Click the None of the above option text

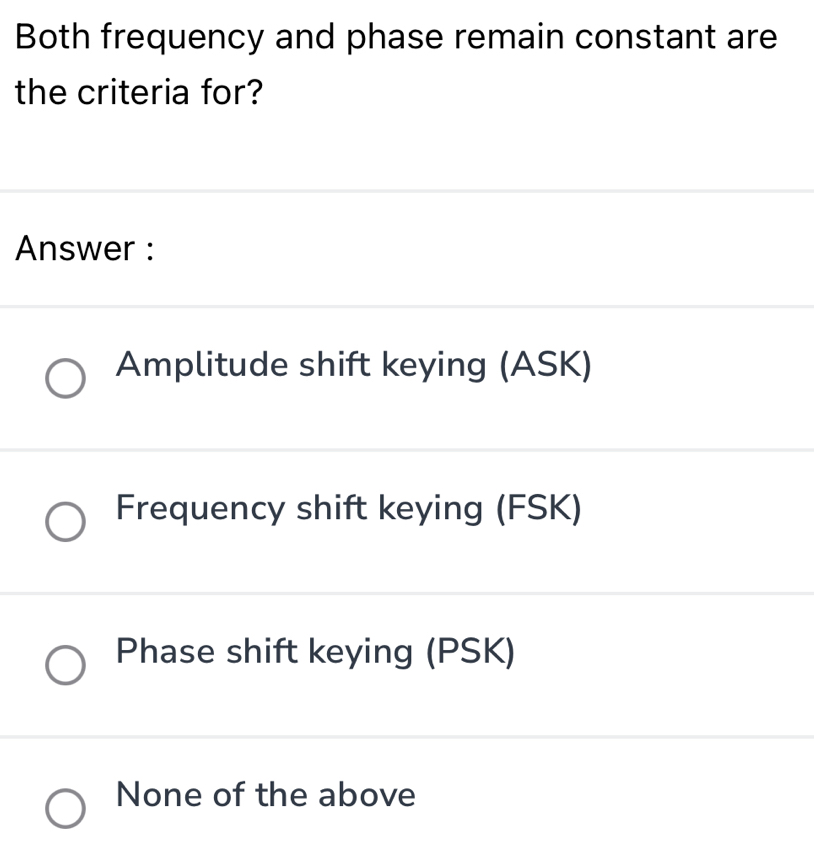(x=265, y=796)
